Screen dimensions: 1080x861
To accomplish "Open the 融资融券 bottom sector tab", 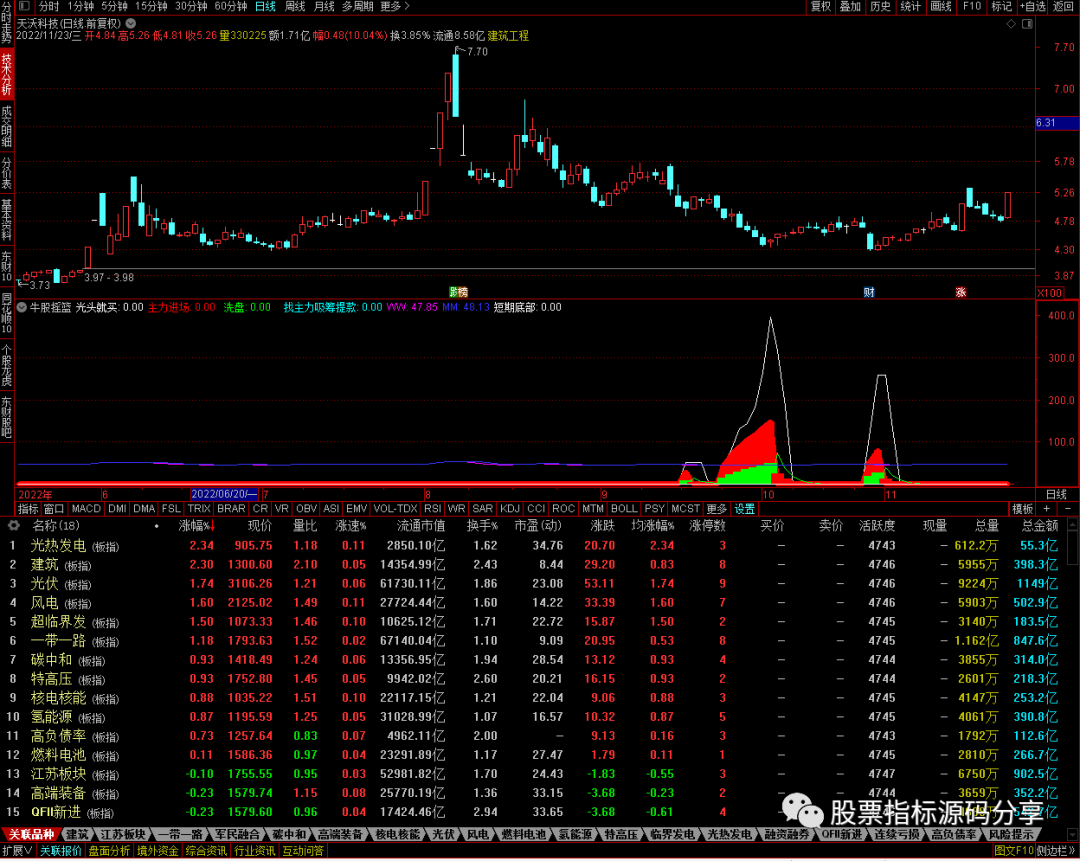I will [787, 834].
